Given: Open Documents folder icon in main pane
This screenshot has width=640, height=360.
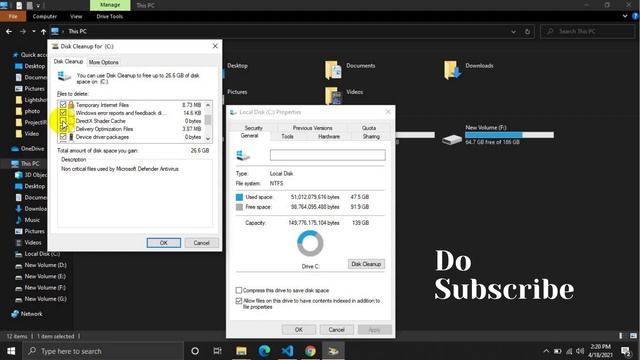Looking at the screenshot, I should coord(333,69).
